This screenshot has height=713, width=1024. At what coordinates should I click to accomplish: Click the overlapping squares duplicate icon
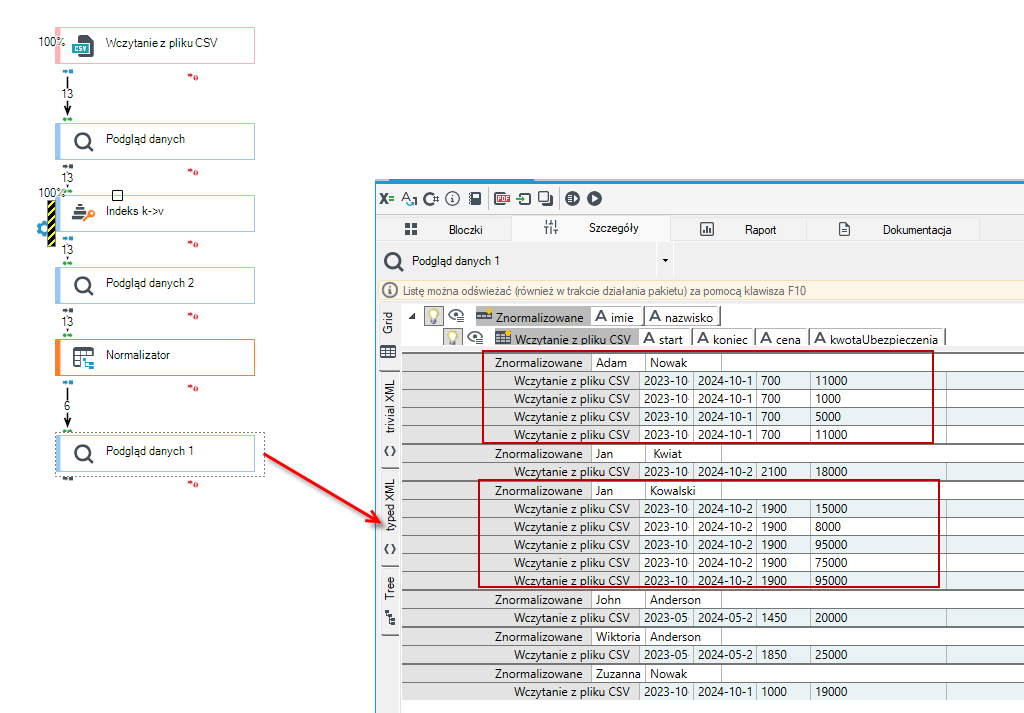point(545,198)
